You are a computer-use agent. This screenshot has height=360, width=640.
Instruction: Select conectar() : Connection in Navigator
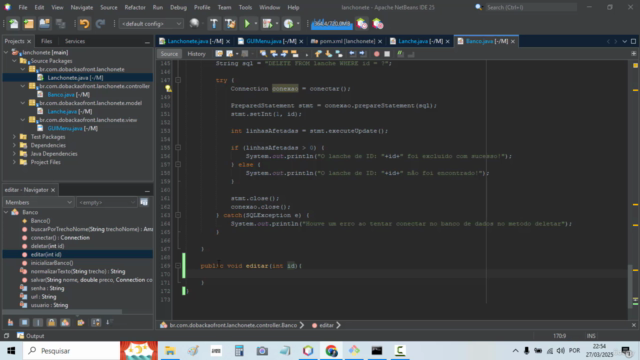60,238
